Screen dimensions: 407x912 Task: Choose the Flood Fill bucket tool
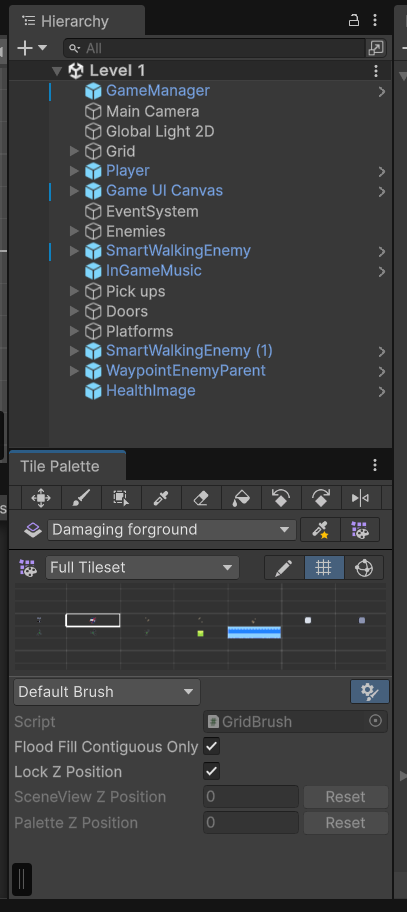point(241,498)
